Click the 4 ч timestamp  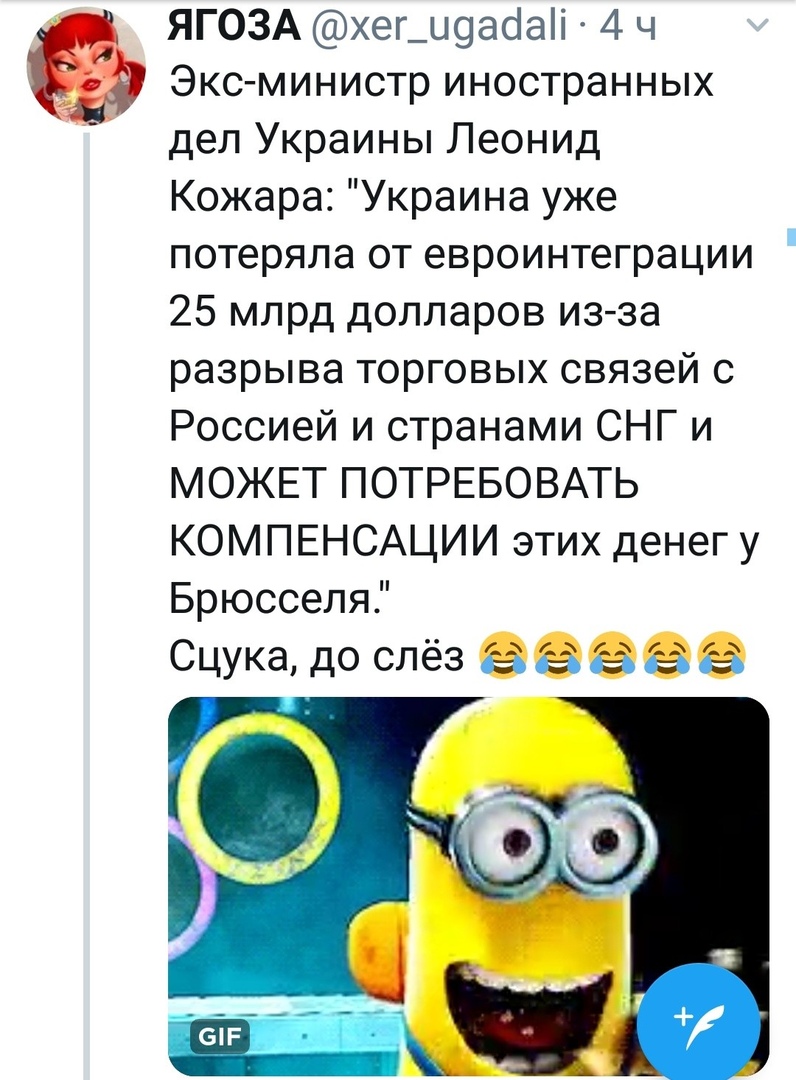click(x=629, y=26)
